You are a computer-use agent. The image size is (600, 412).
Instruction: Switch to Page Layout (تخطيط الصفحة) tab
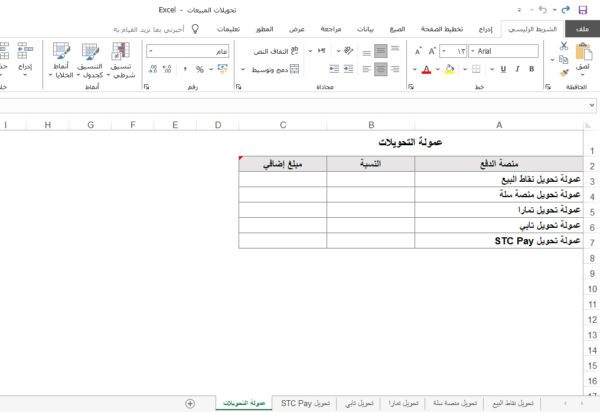point(442,29)
